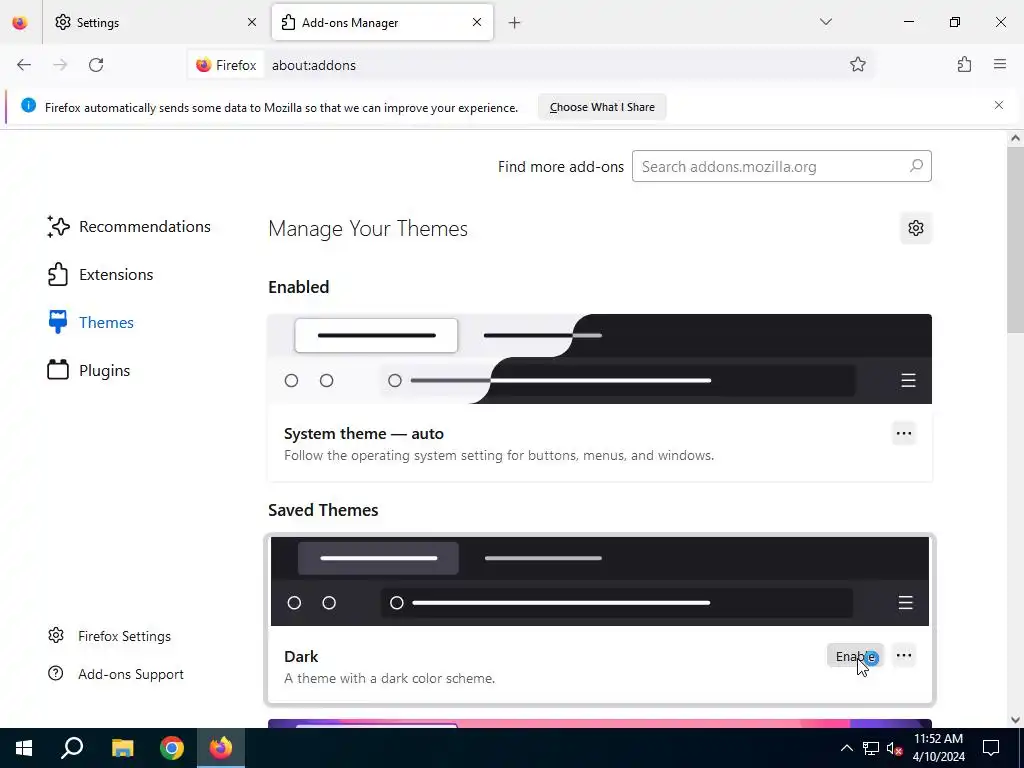Click the Firefox View icon in the tab strip
The width and height of the screenshot is (1024, 768).
20,22
